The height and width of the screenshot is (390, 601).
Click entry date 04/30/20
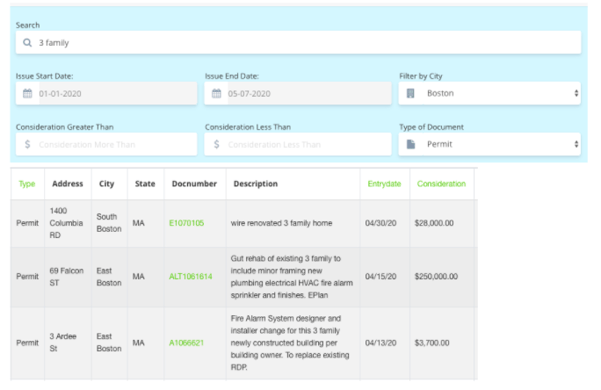point(381,223)
